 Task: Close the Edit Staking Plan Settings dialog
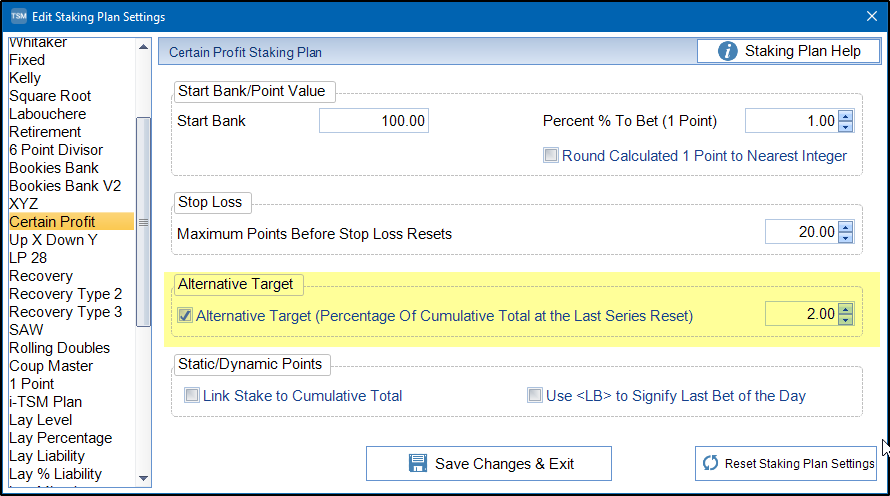870,17
